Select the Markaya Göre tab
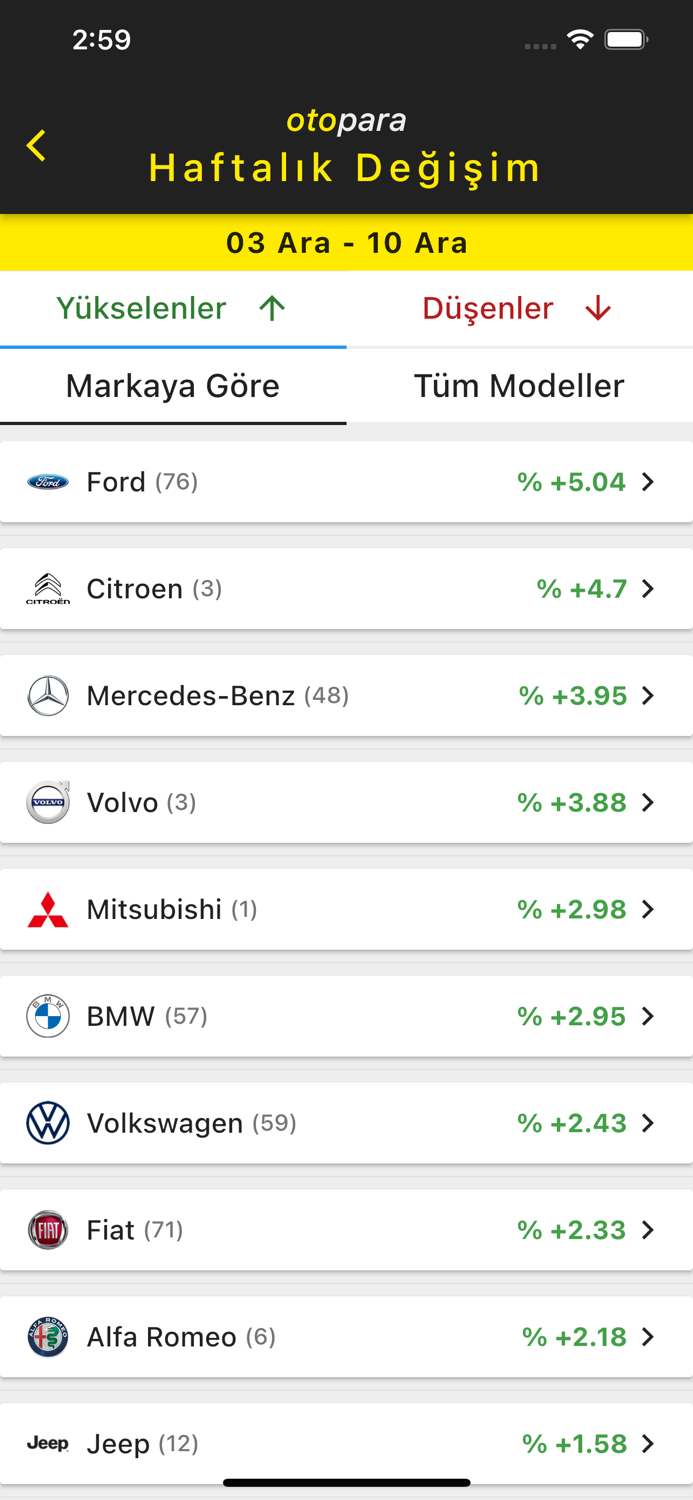Viewport: 693px width, 1500px height. coord(173,386)
